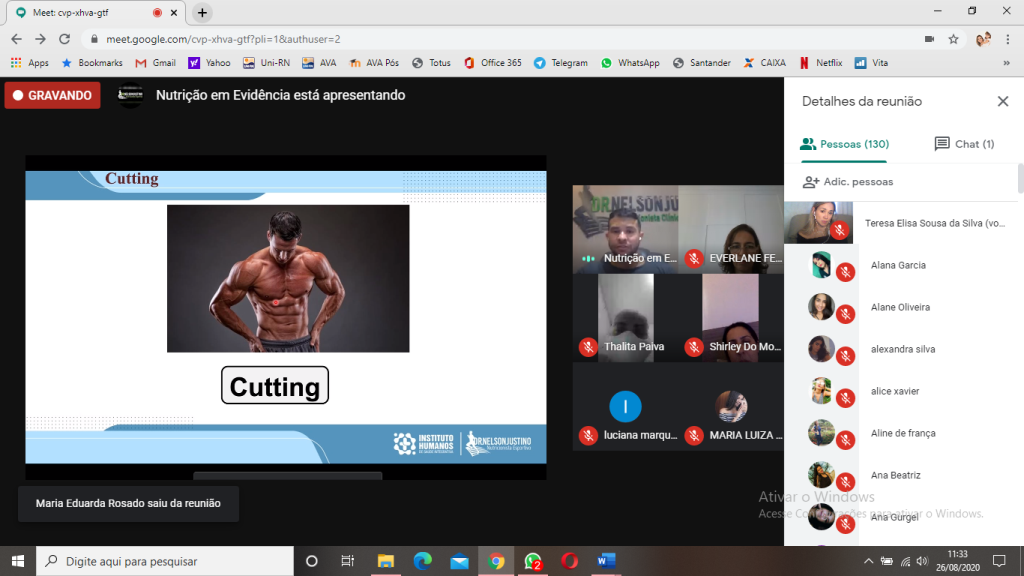Click Adic. pessoas to add people

coord(848,182)
